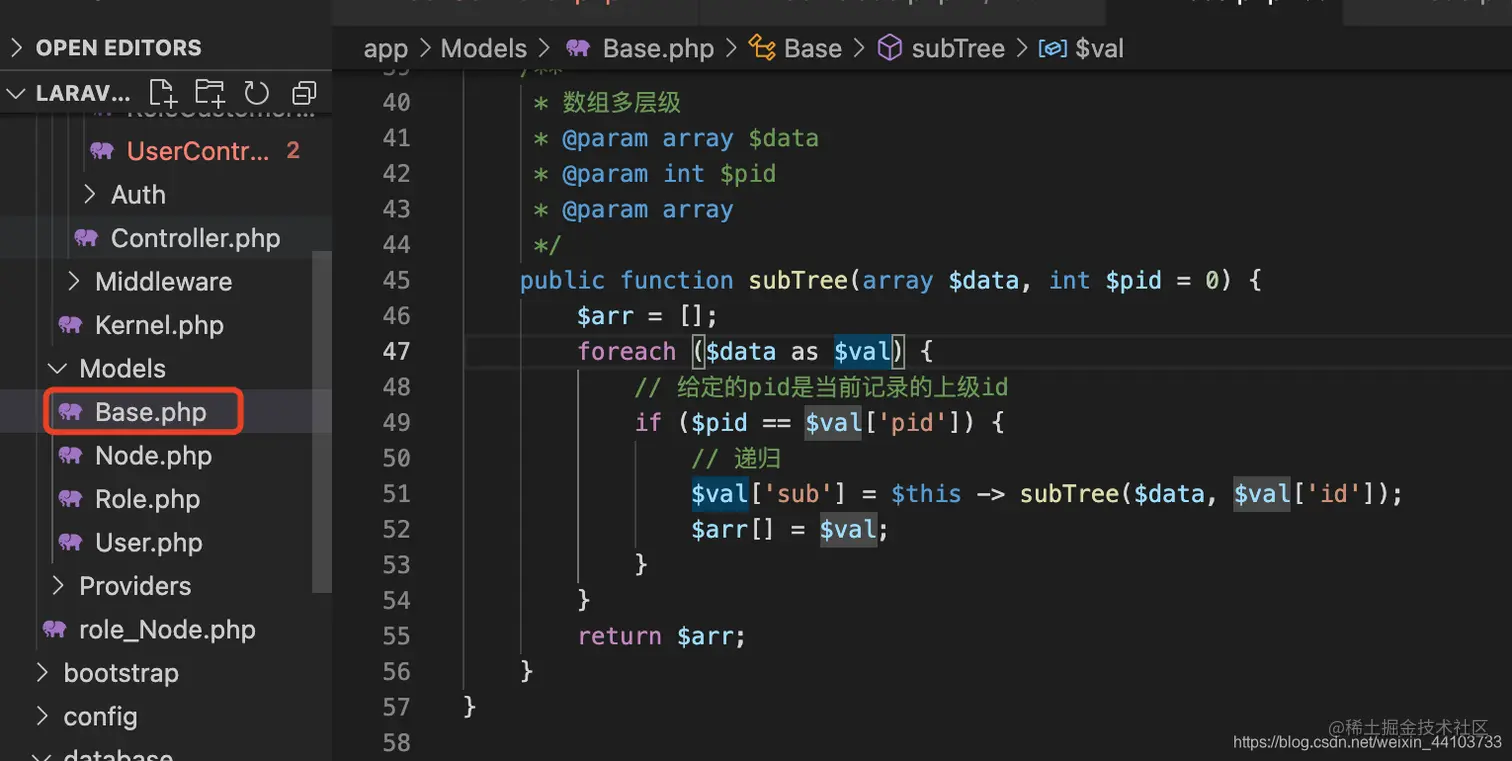
Task: Refresh the explorer file tree
Action: 257,93
